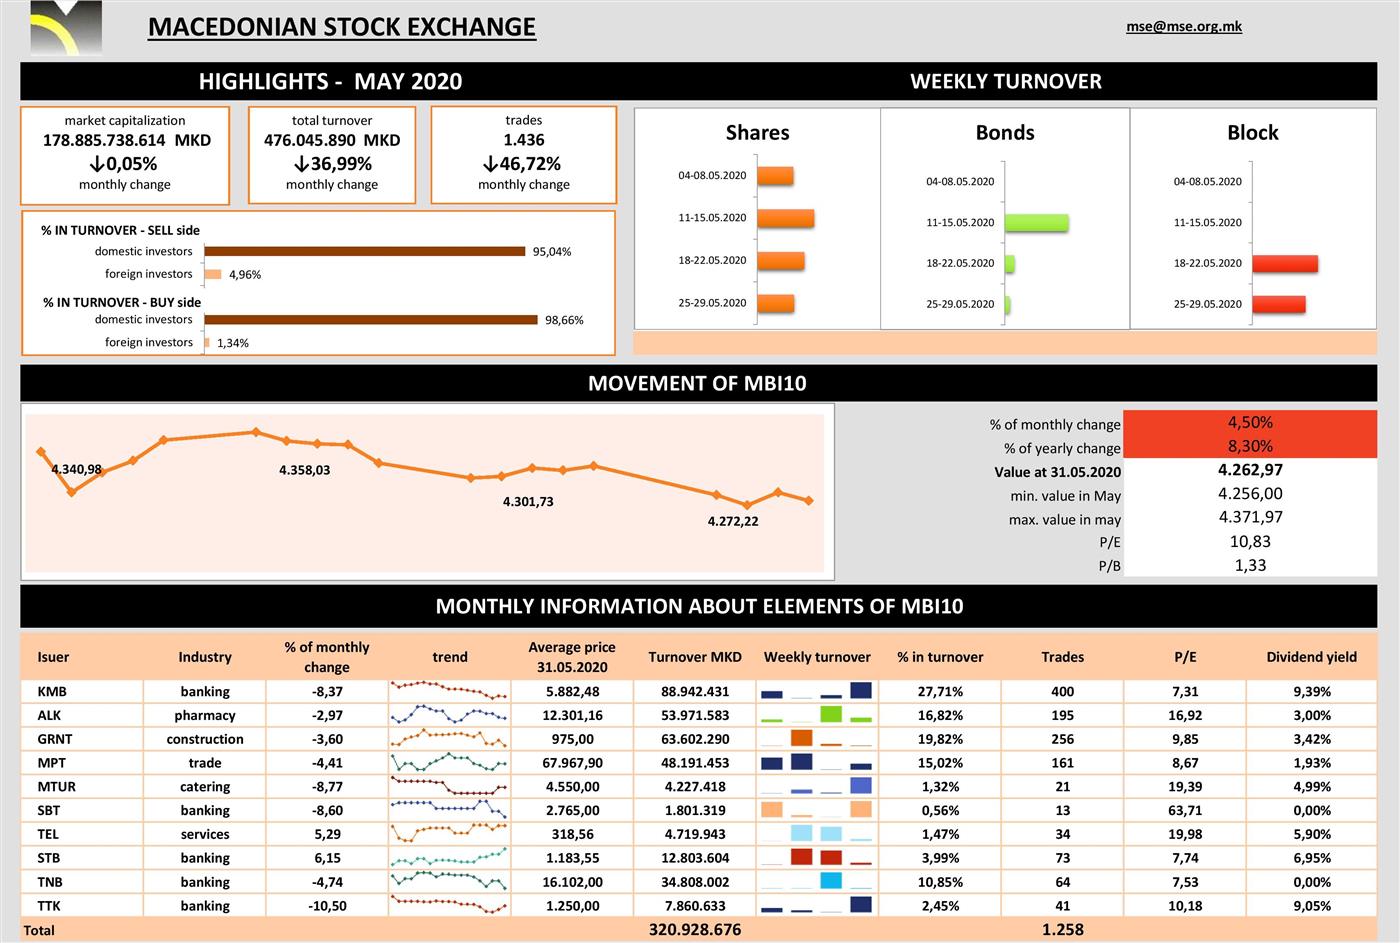Select the red % of monthly change cell

click(x=1249, y=423)
